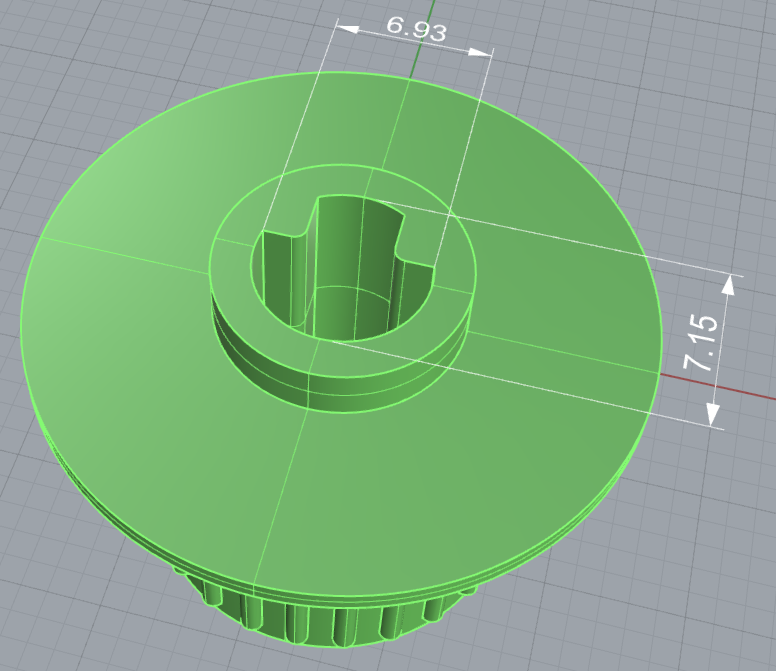Click the keyed hole inside the hub
This screenshot has width=776, height=671.
pos(342,268)
